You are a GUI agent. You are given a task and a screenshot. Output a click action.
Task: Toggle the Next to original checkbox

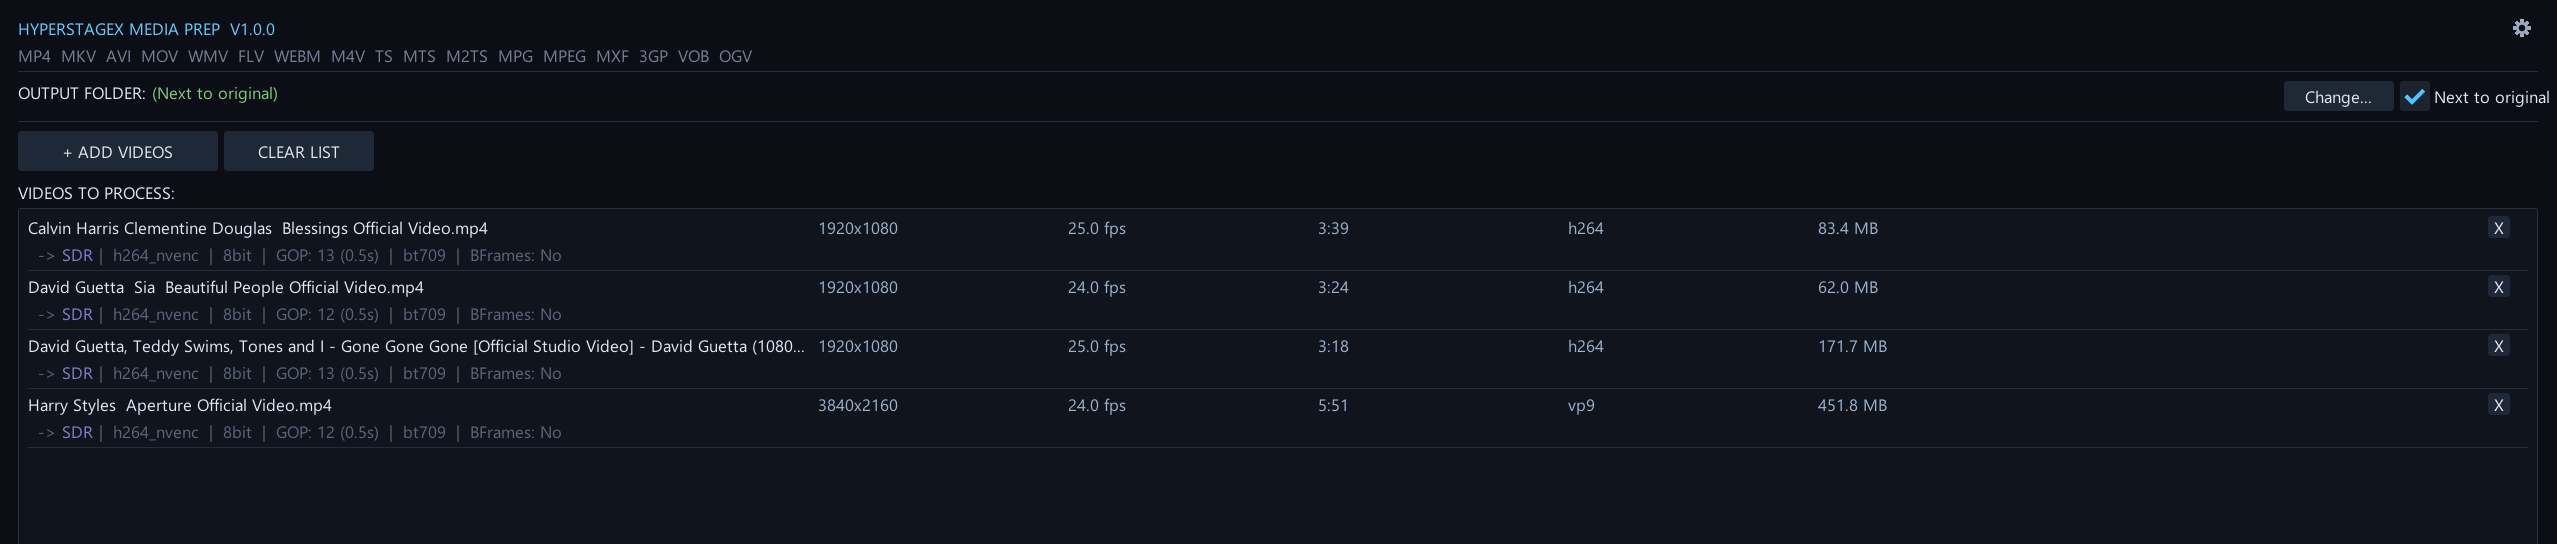point(2414,97)
